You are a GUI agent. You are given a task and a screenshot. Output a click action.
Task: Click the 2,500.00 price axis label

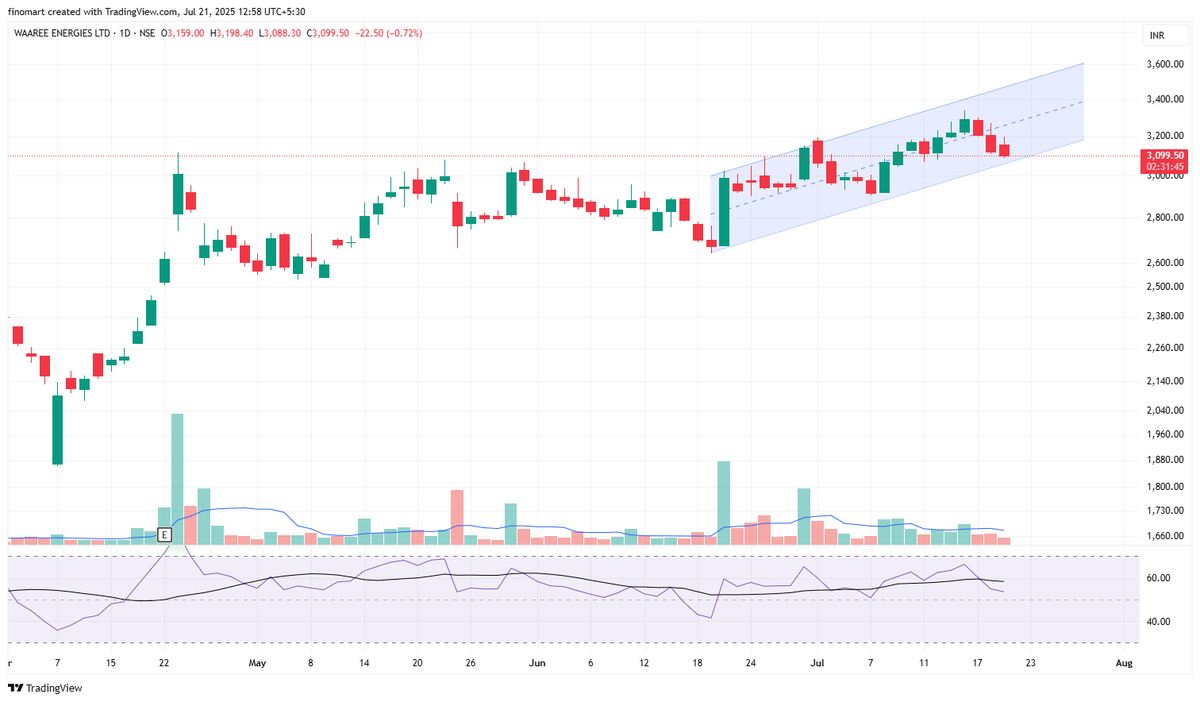pyautogui.click(x=1166, y=287)
